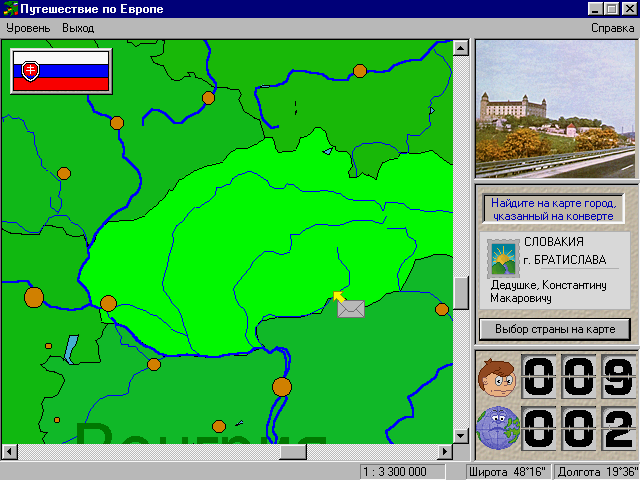Screen dimensions: 640x480
Task: Click the elongated blue lake in the southwest
Action: click(x=71, y=349)
